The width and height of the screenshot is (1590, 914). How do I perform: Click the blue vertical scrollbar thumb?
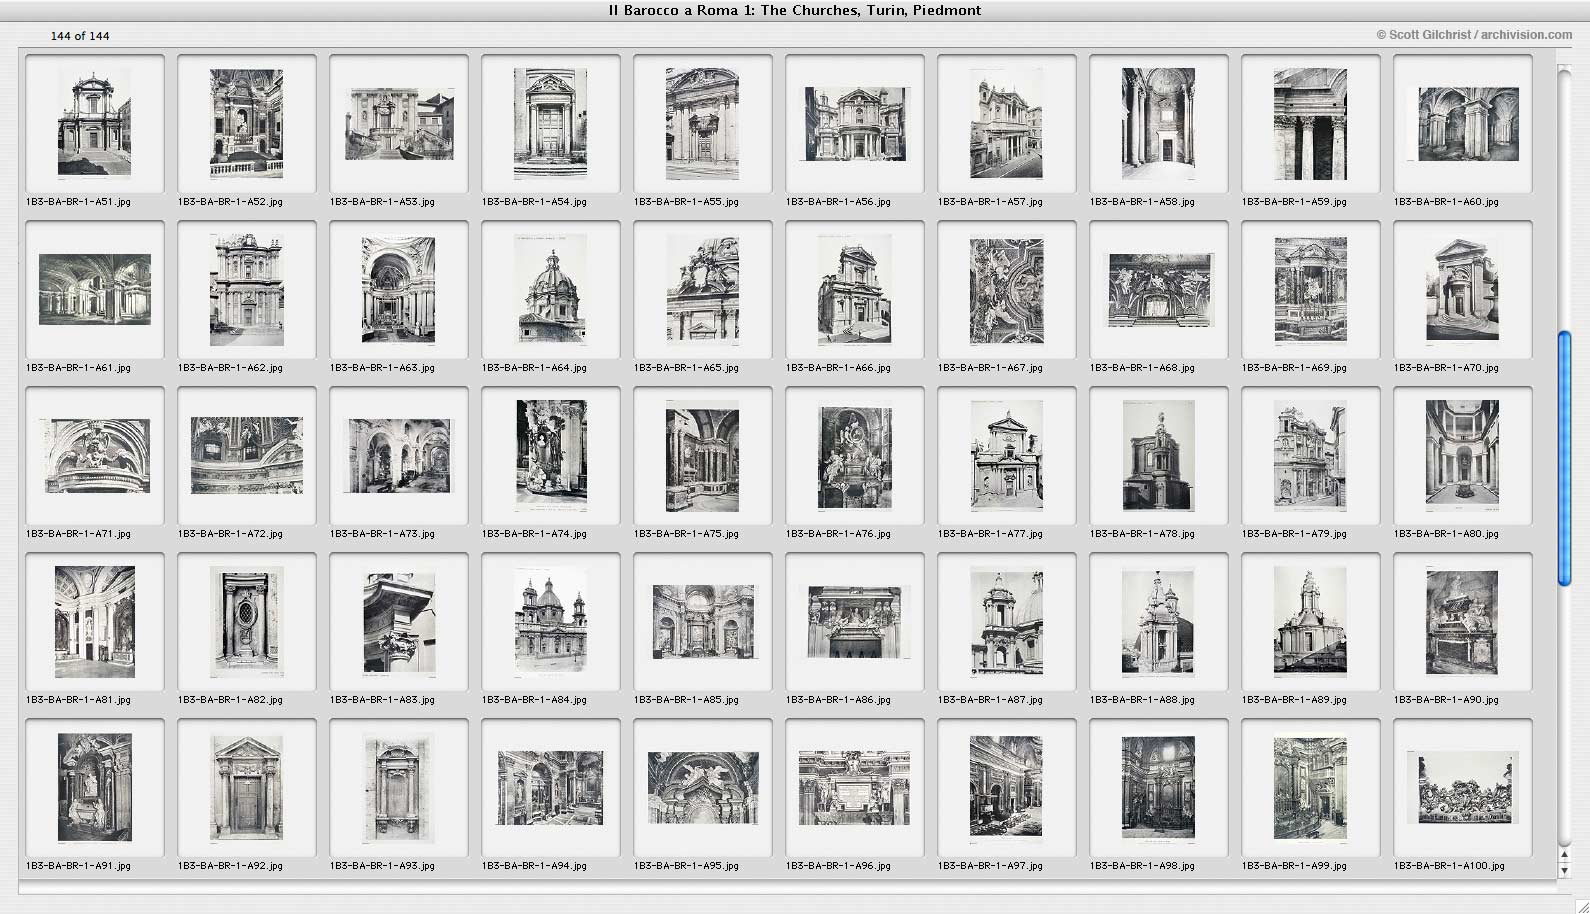pyautogui.click(x=1565, y=459)
